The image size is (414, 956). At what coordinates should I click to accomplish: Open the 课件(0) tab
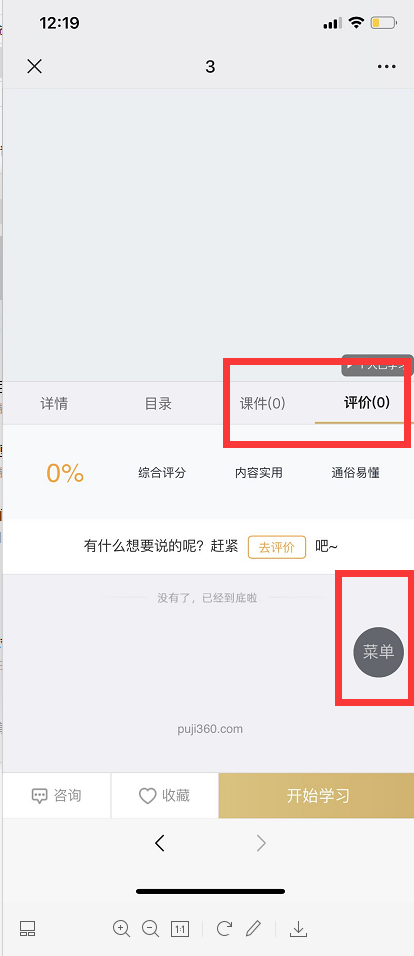[x=263, y=404]
